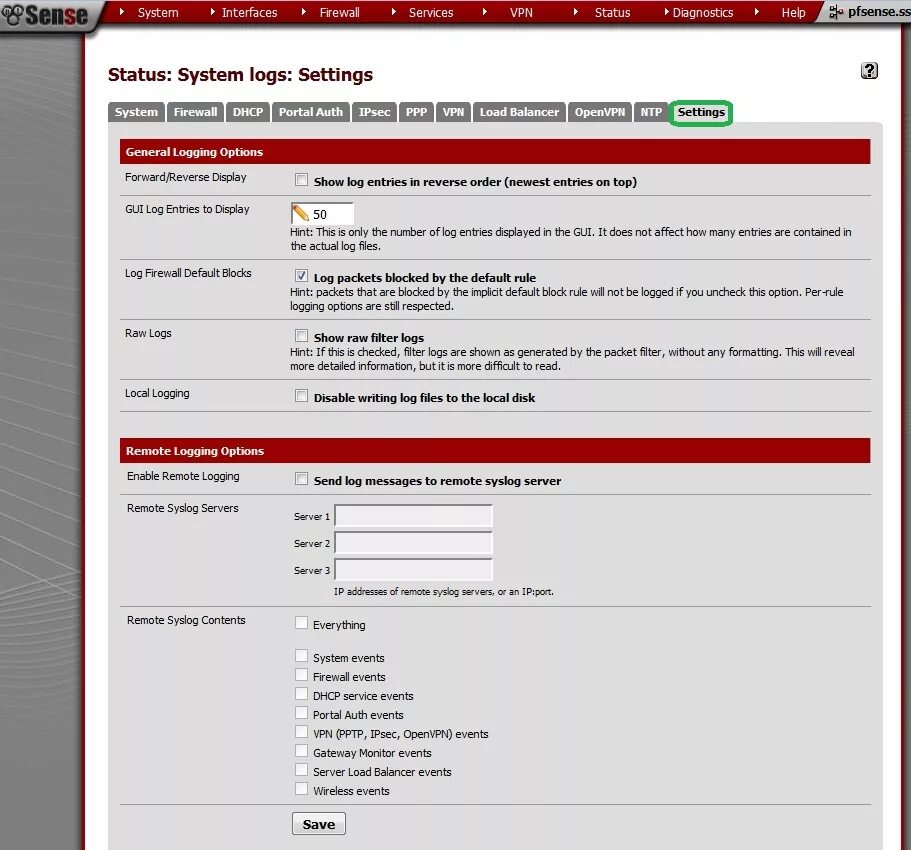This screenshot has height=850, width=911.
Task: Click the pfsense hostname at top right
Action: (878, 12)
